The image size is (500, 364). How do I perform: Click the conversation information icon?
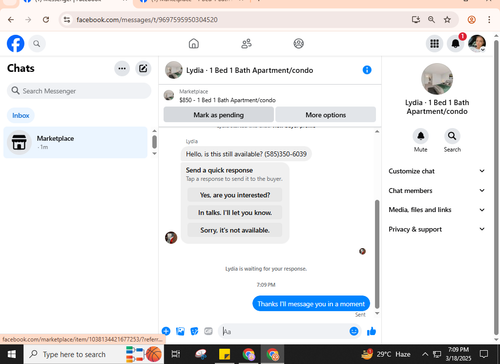[x=367, y=70]
